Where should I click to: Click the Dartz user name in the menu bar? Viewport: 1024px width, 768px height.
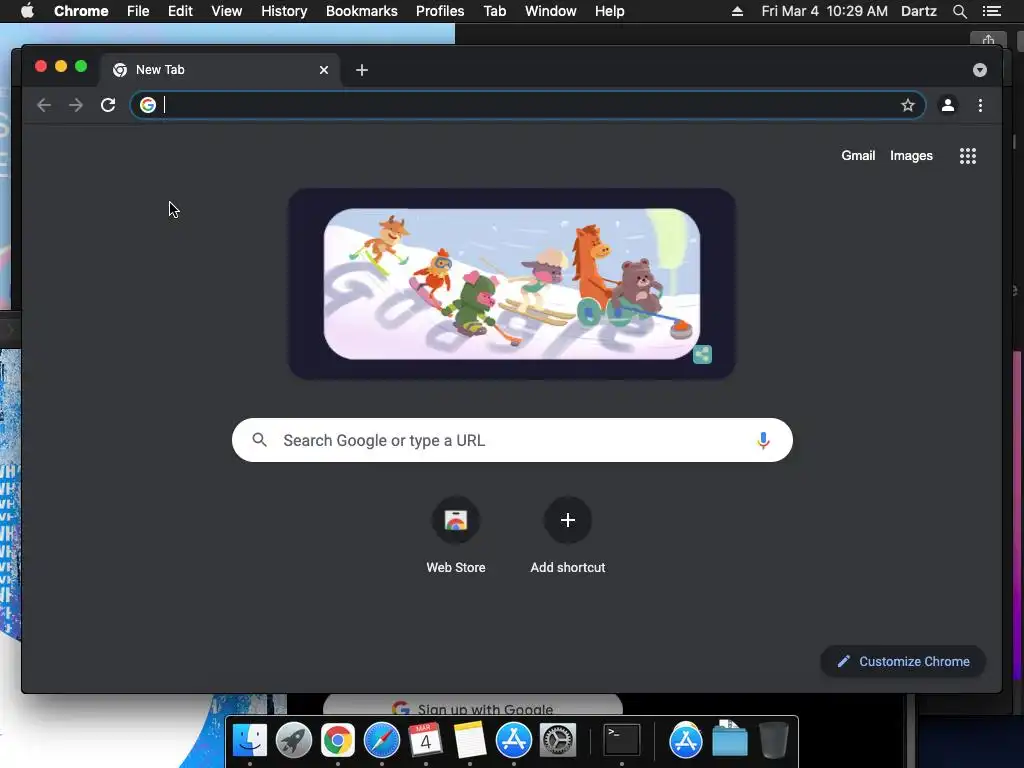coord(919,11)
